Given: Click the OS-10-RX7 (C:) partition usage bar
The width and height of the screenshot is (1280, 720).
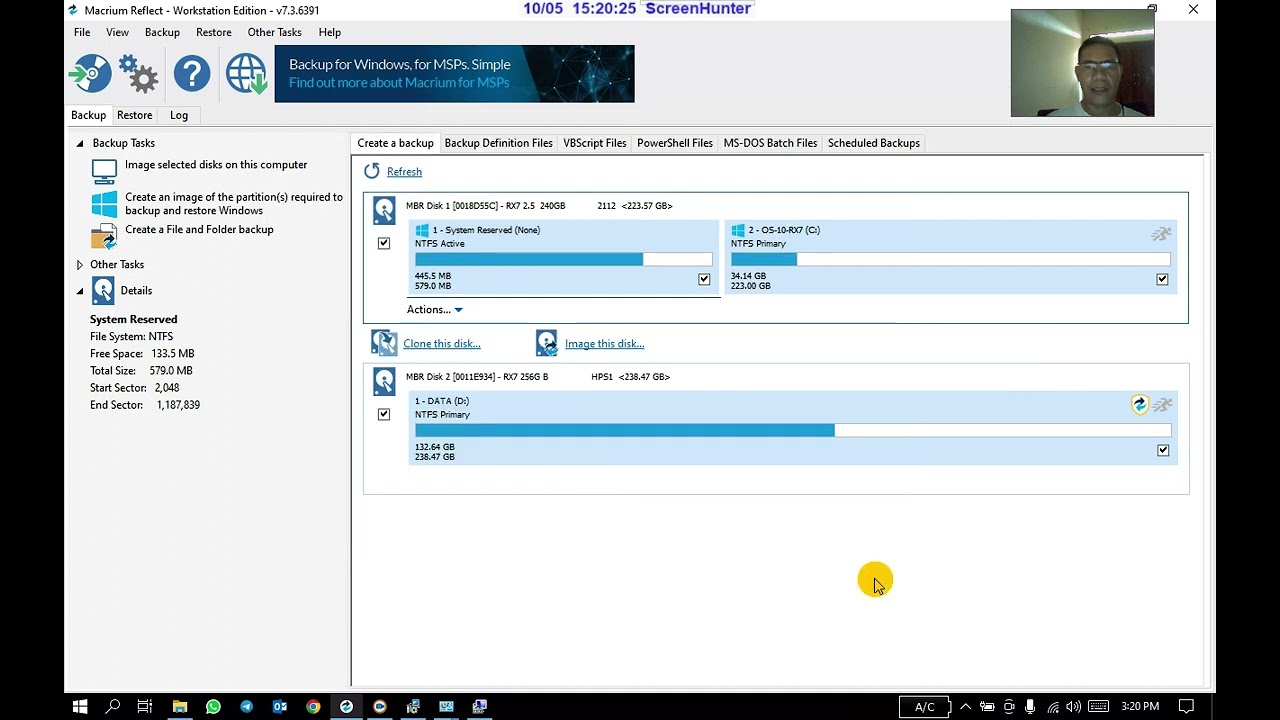Looking at the screenshot, I should (950, 260).
